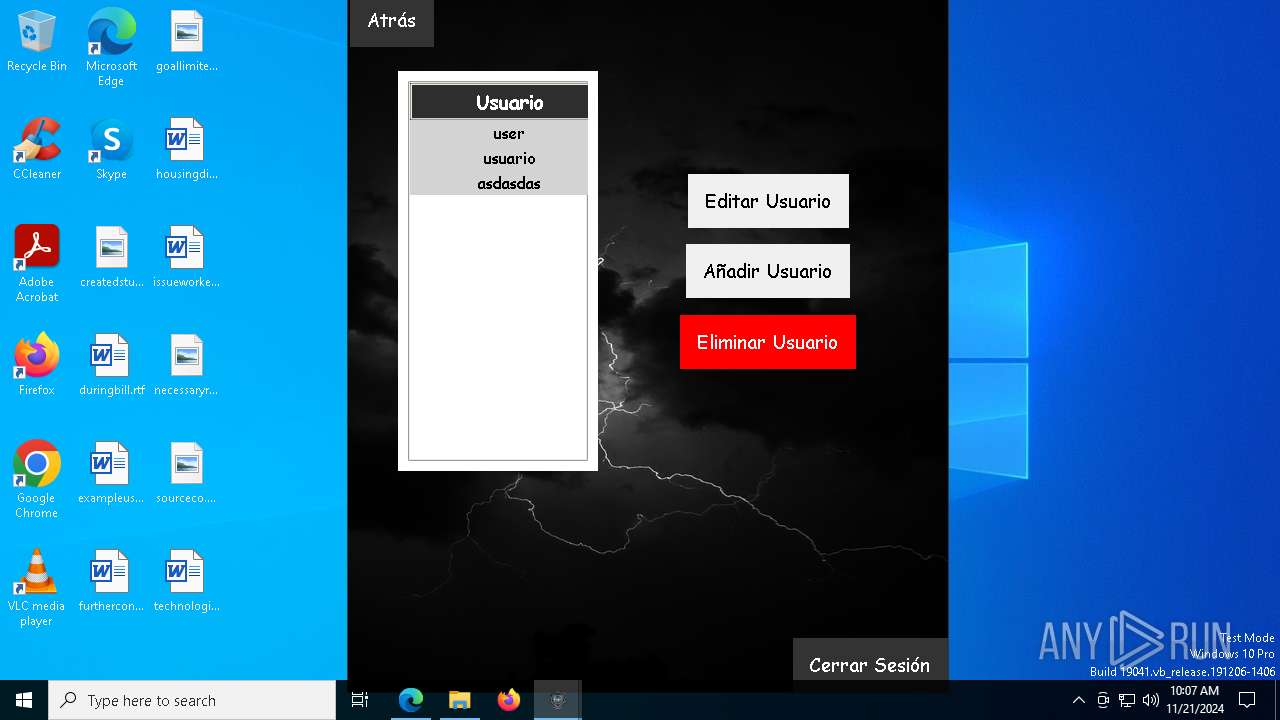Viewport: 1280px width, 720px height.
Task: Open Adobe Acrobat desktop shortcut
Action: [x=37, y=264]
